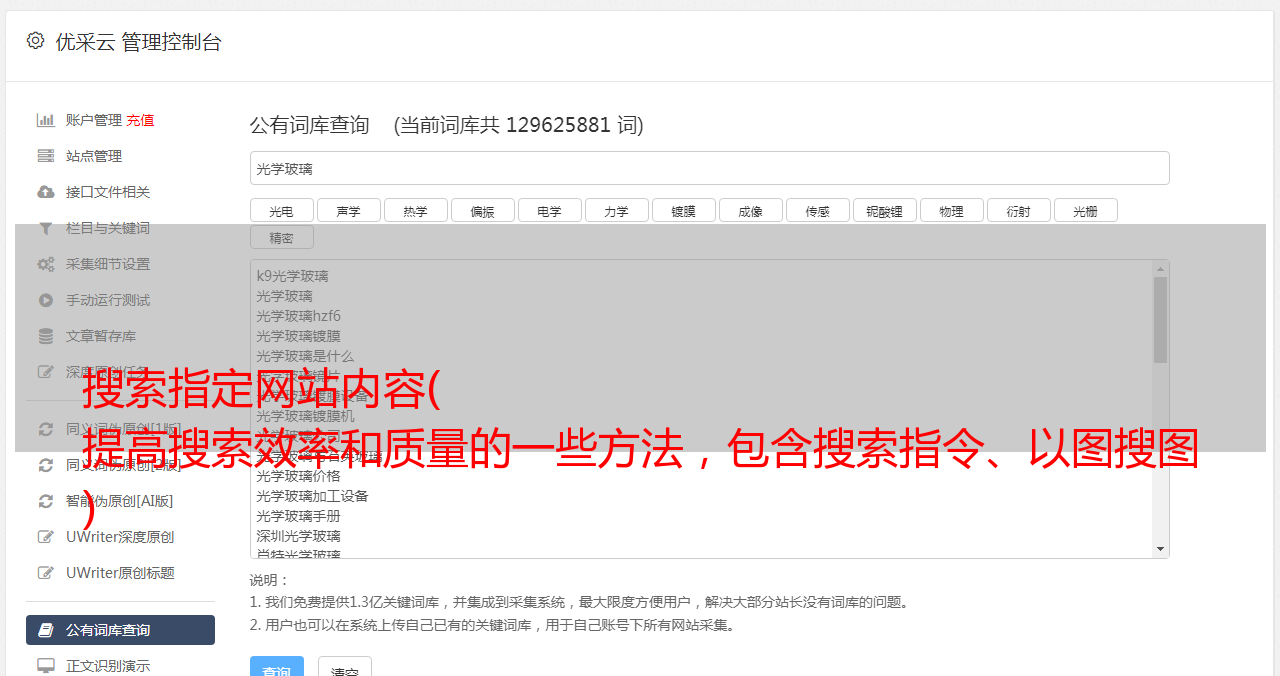
Task: Click the bar chart icon for 账户管理
Action: coord(45,120)
